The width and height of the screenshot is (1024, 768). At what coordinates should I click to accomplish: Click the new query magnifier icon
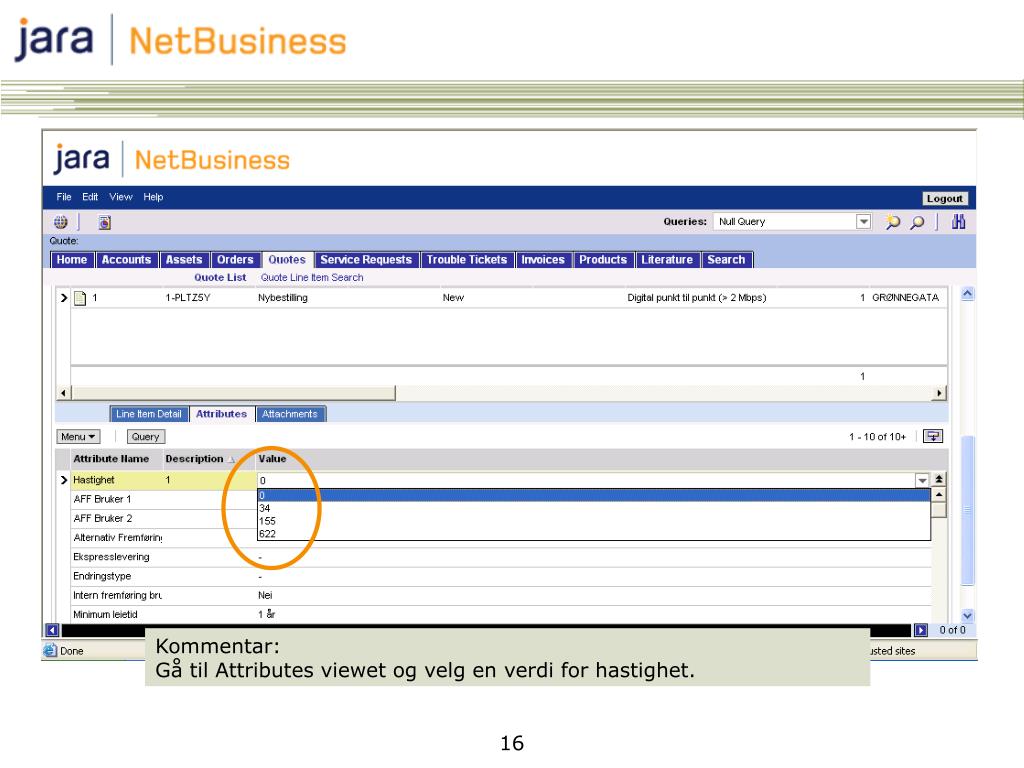pyautogui.click(x=892, y=222)
